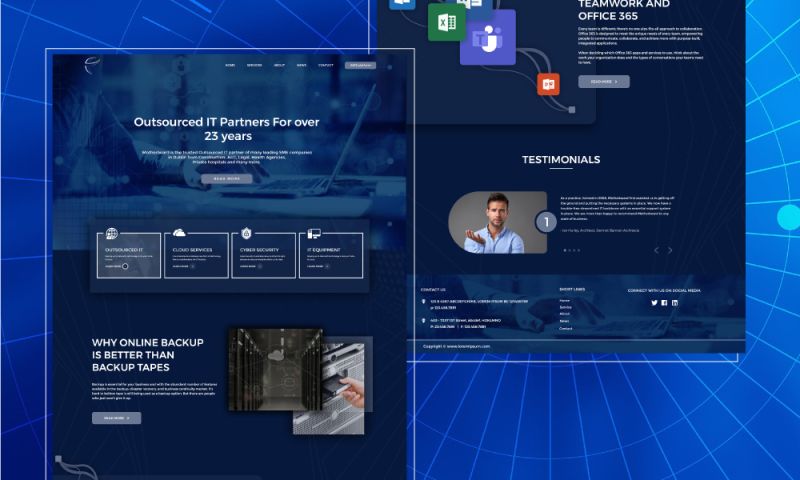The width and height of the screenshot is (800, 480).
Task: Click Read More under Why Online Backup
Action: [116, 418]
